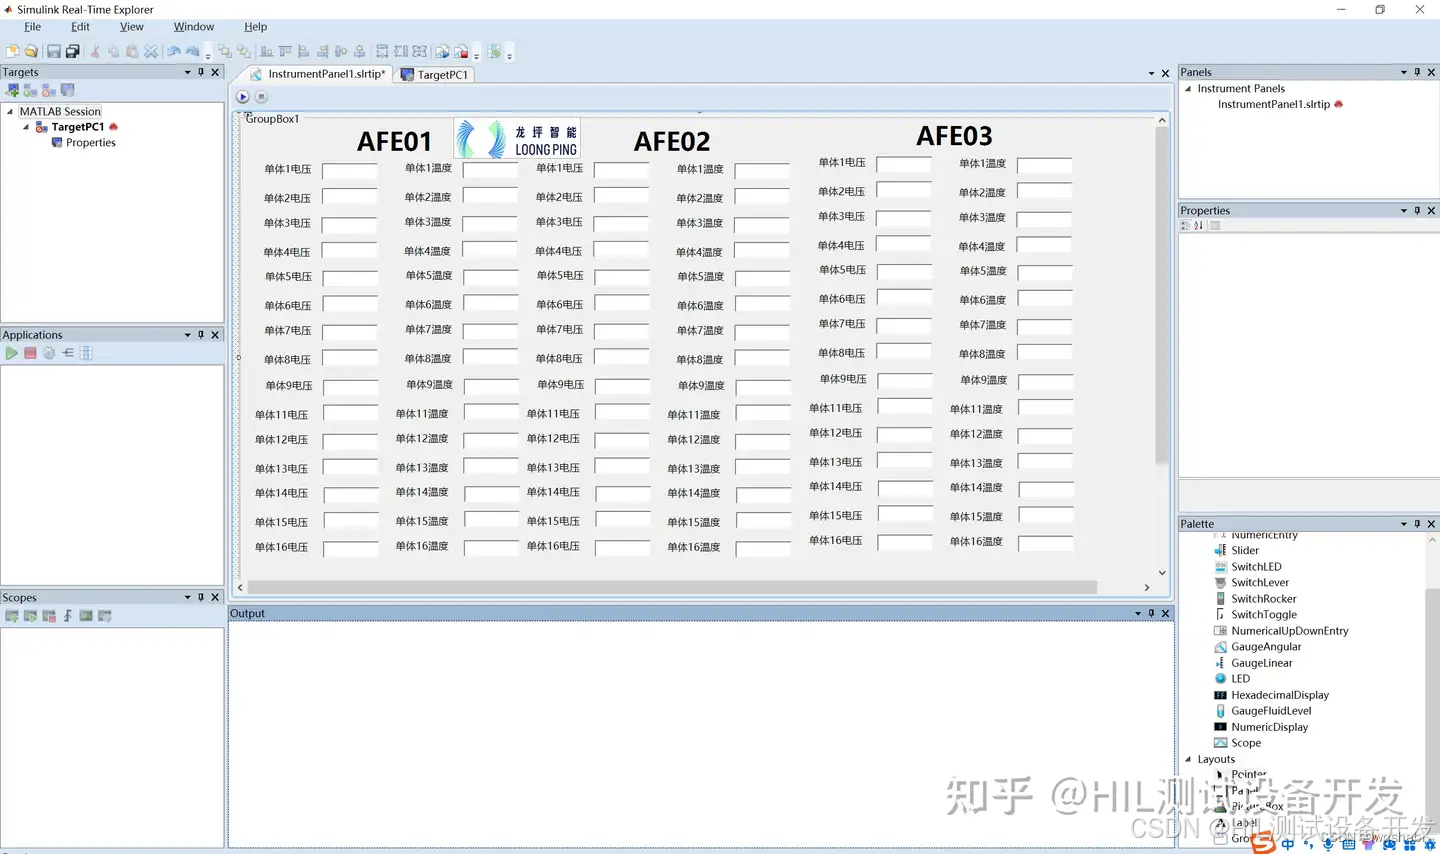Screen dimensions: 1440x854
Task: Select the Slider control in the Palette
Action: (x=1244, y=550)
